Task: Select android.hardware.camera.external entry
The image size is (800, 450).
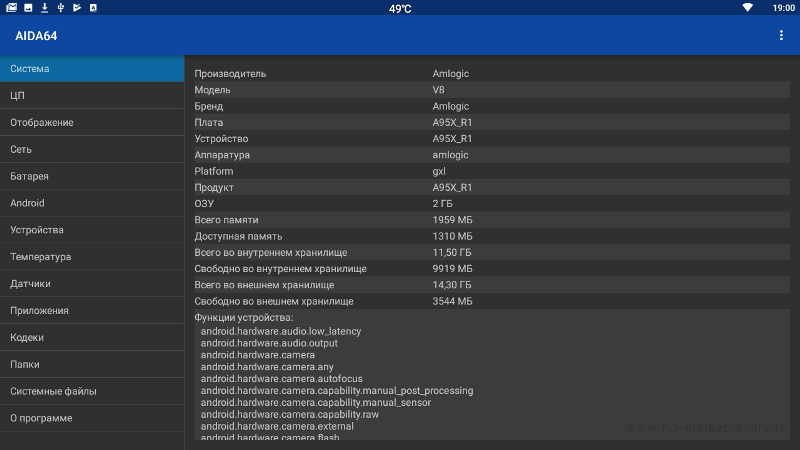Action: 277,426
